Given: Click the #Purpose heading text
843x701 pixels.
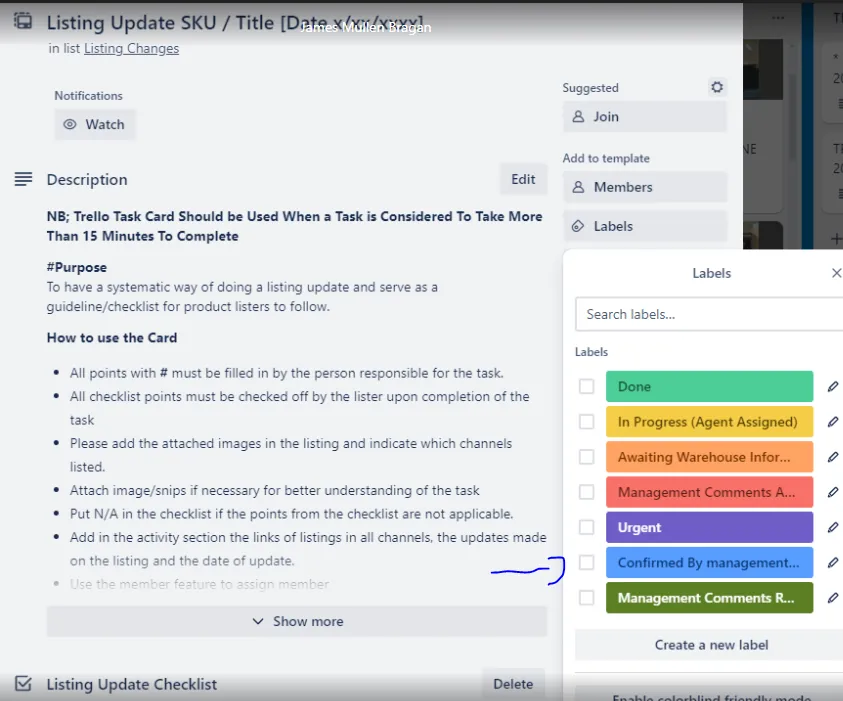Looking at the screenshot, I should tap(77, 267).
